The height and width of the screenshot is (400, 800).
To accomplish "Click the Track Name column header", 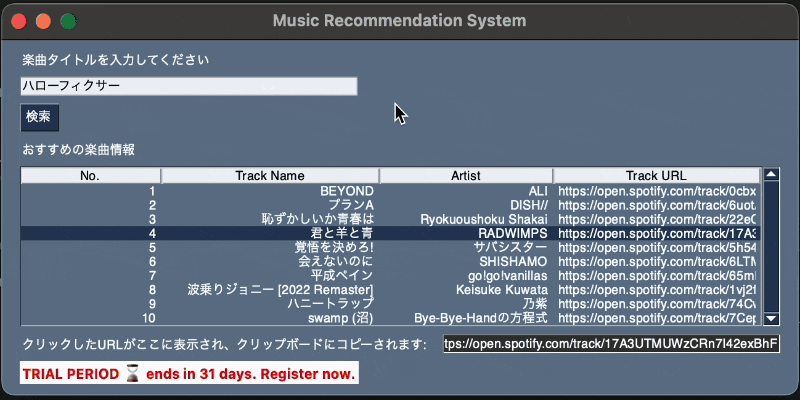I will (270, 176).
